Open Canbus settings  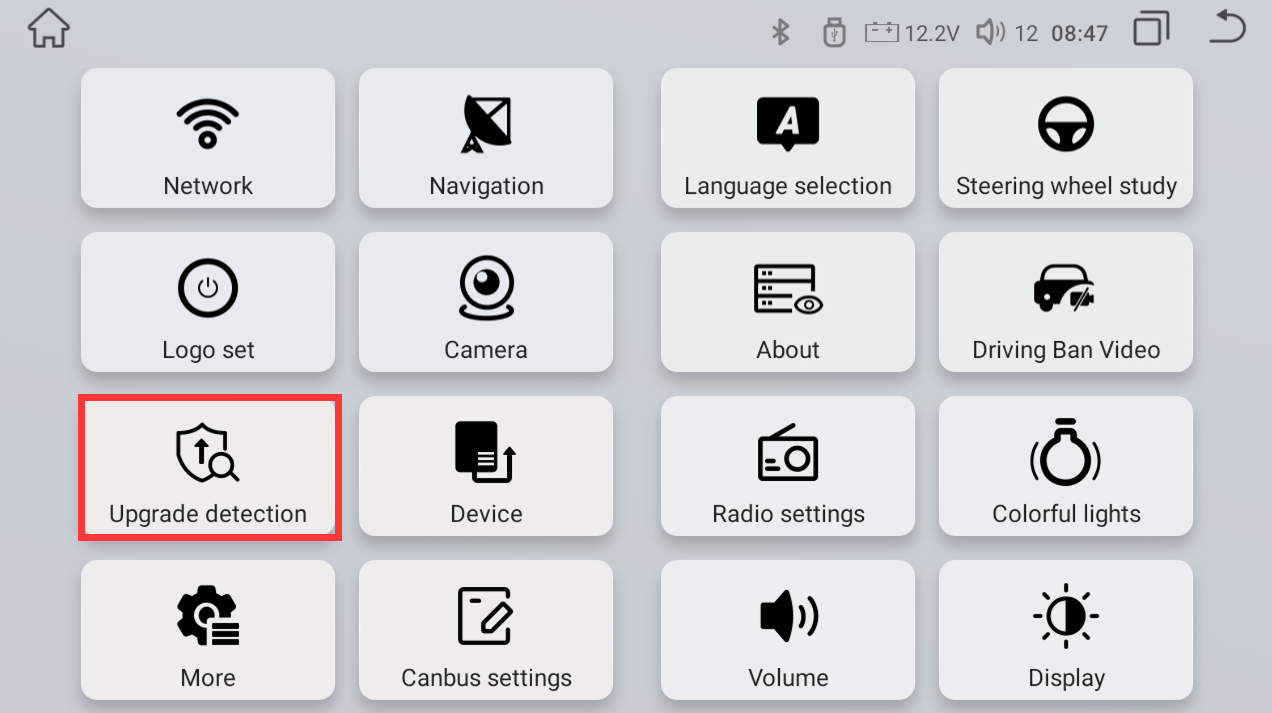click(486, 630)
